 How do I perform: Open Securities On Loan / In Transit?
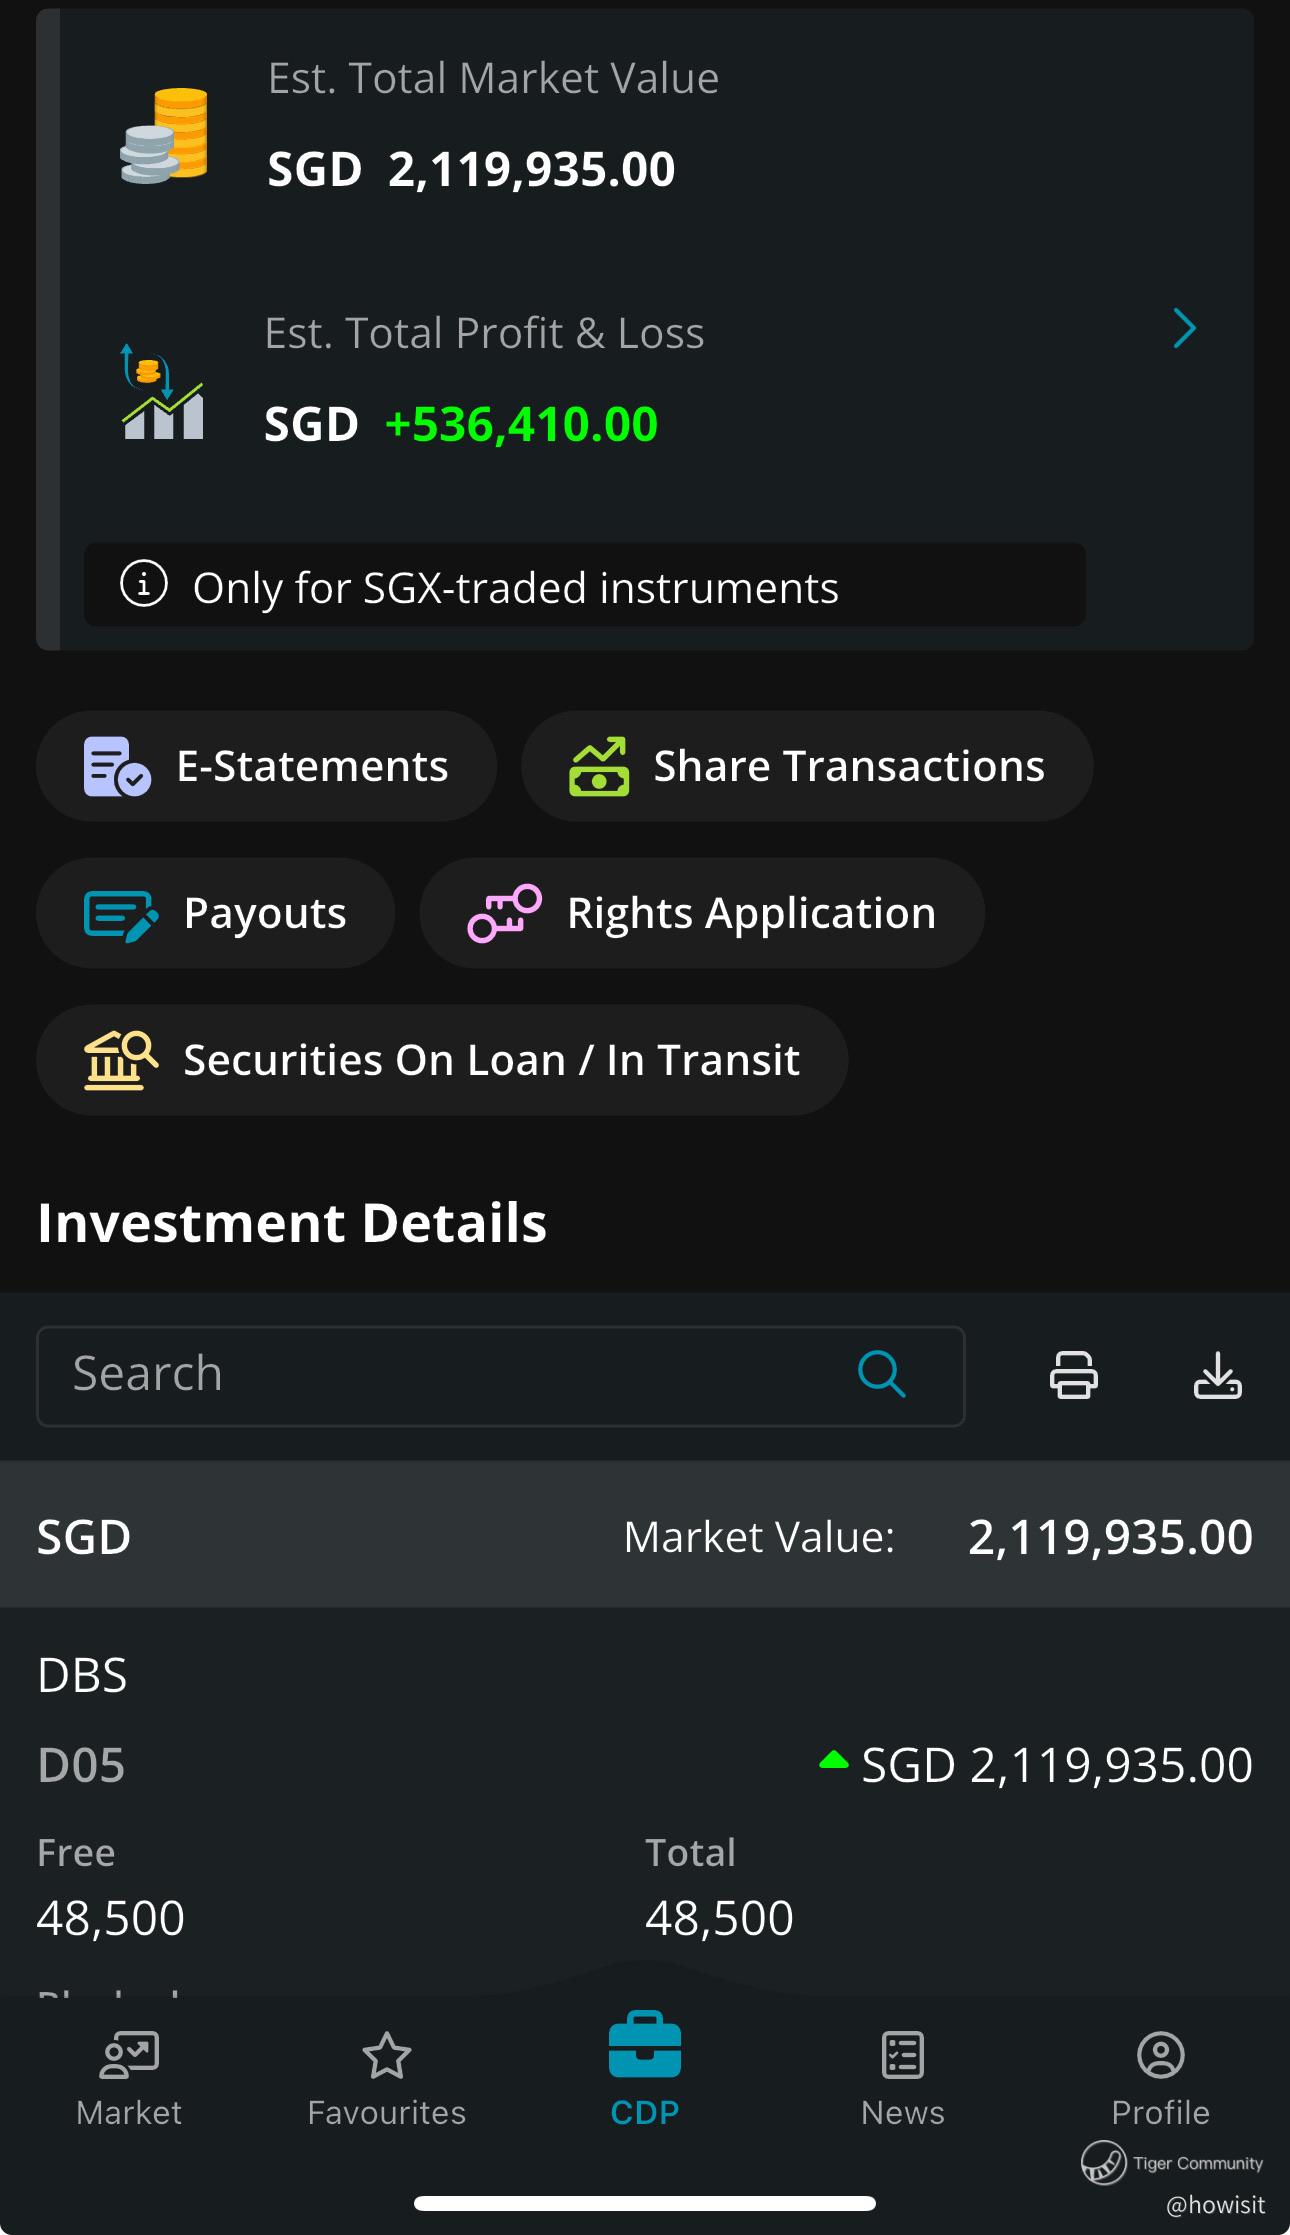[x=442, y=1060]
